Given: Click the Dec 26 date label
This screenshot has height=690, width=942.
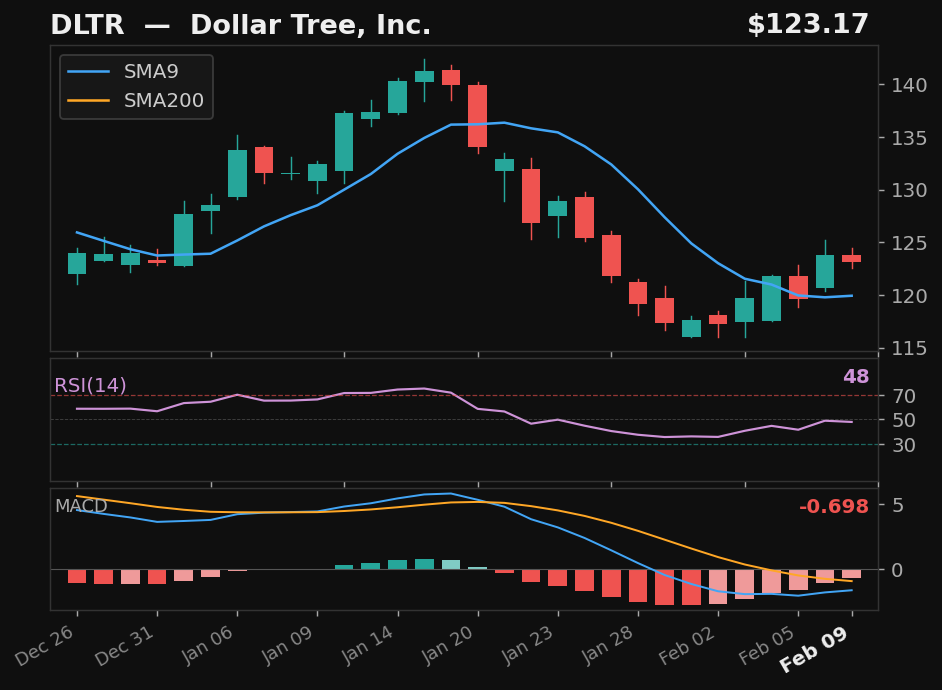Looking at the screenshot, I should (x=45, y=645).
